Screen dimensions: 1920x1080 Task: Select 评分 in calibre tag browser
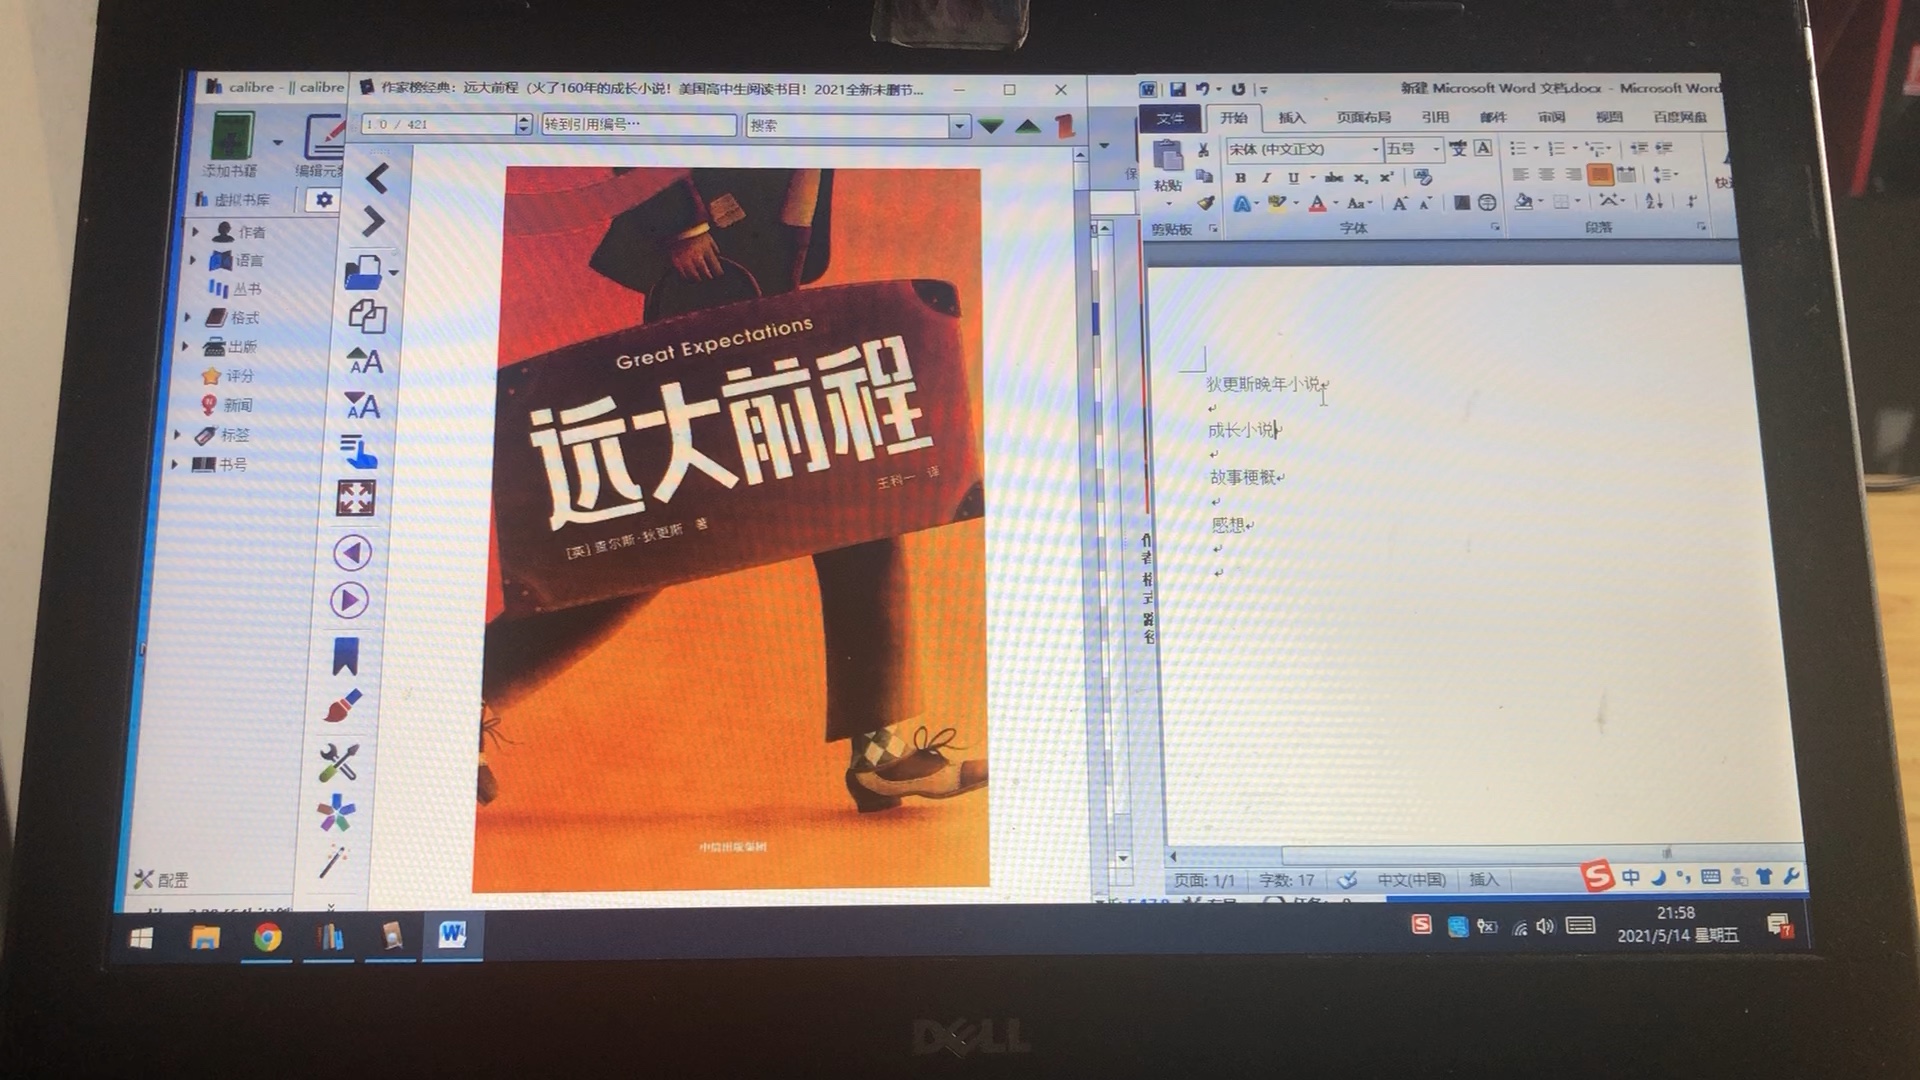click(x=227, y=376)
